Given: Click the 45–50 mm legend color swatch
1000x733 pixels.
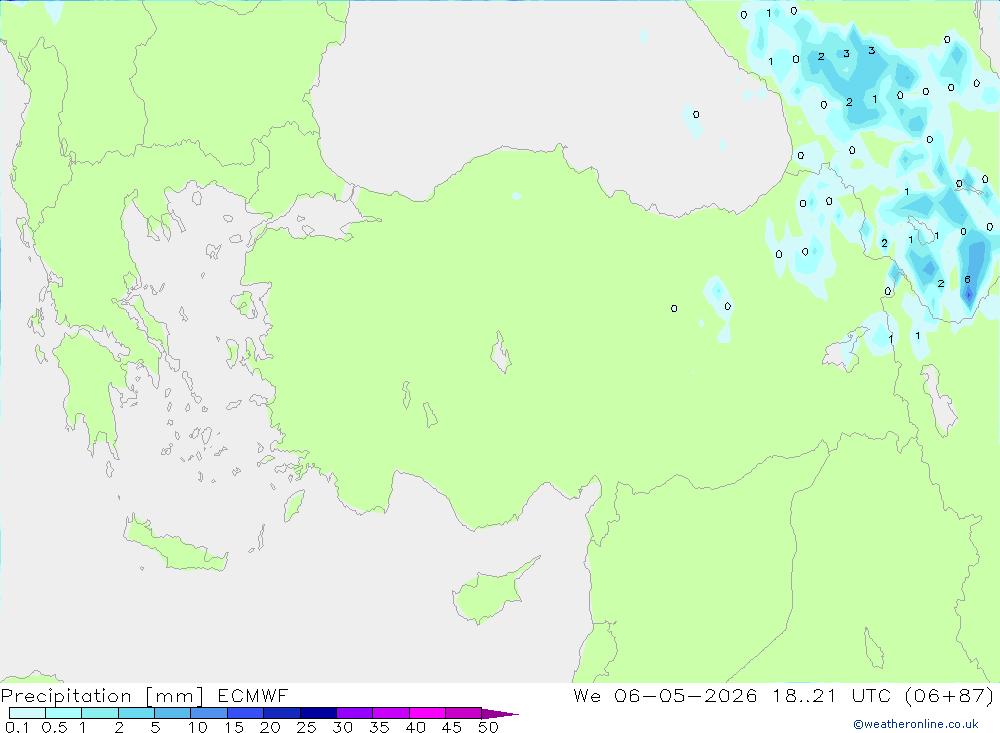Looking at the screenshot, I should [x=464, y=713].
